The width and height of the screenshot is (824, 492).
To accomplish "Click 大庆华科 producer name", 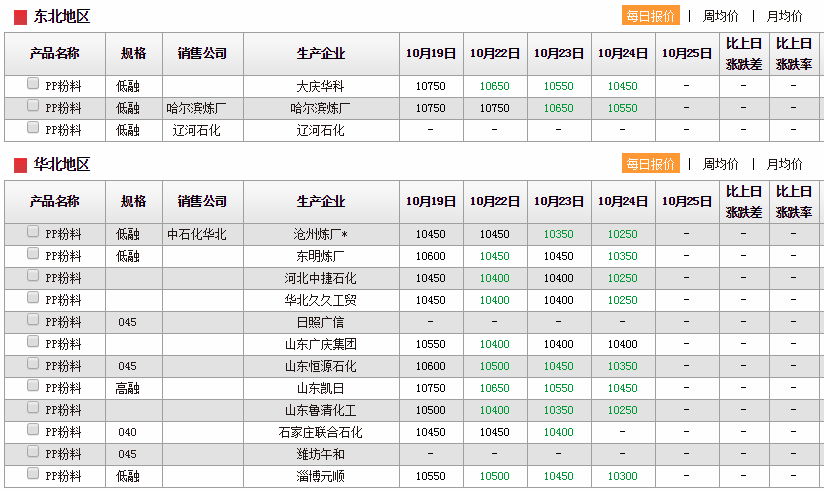I will [321, 86].
